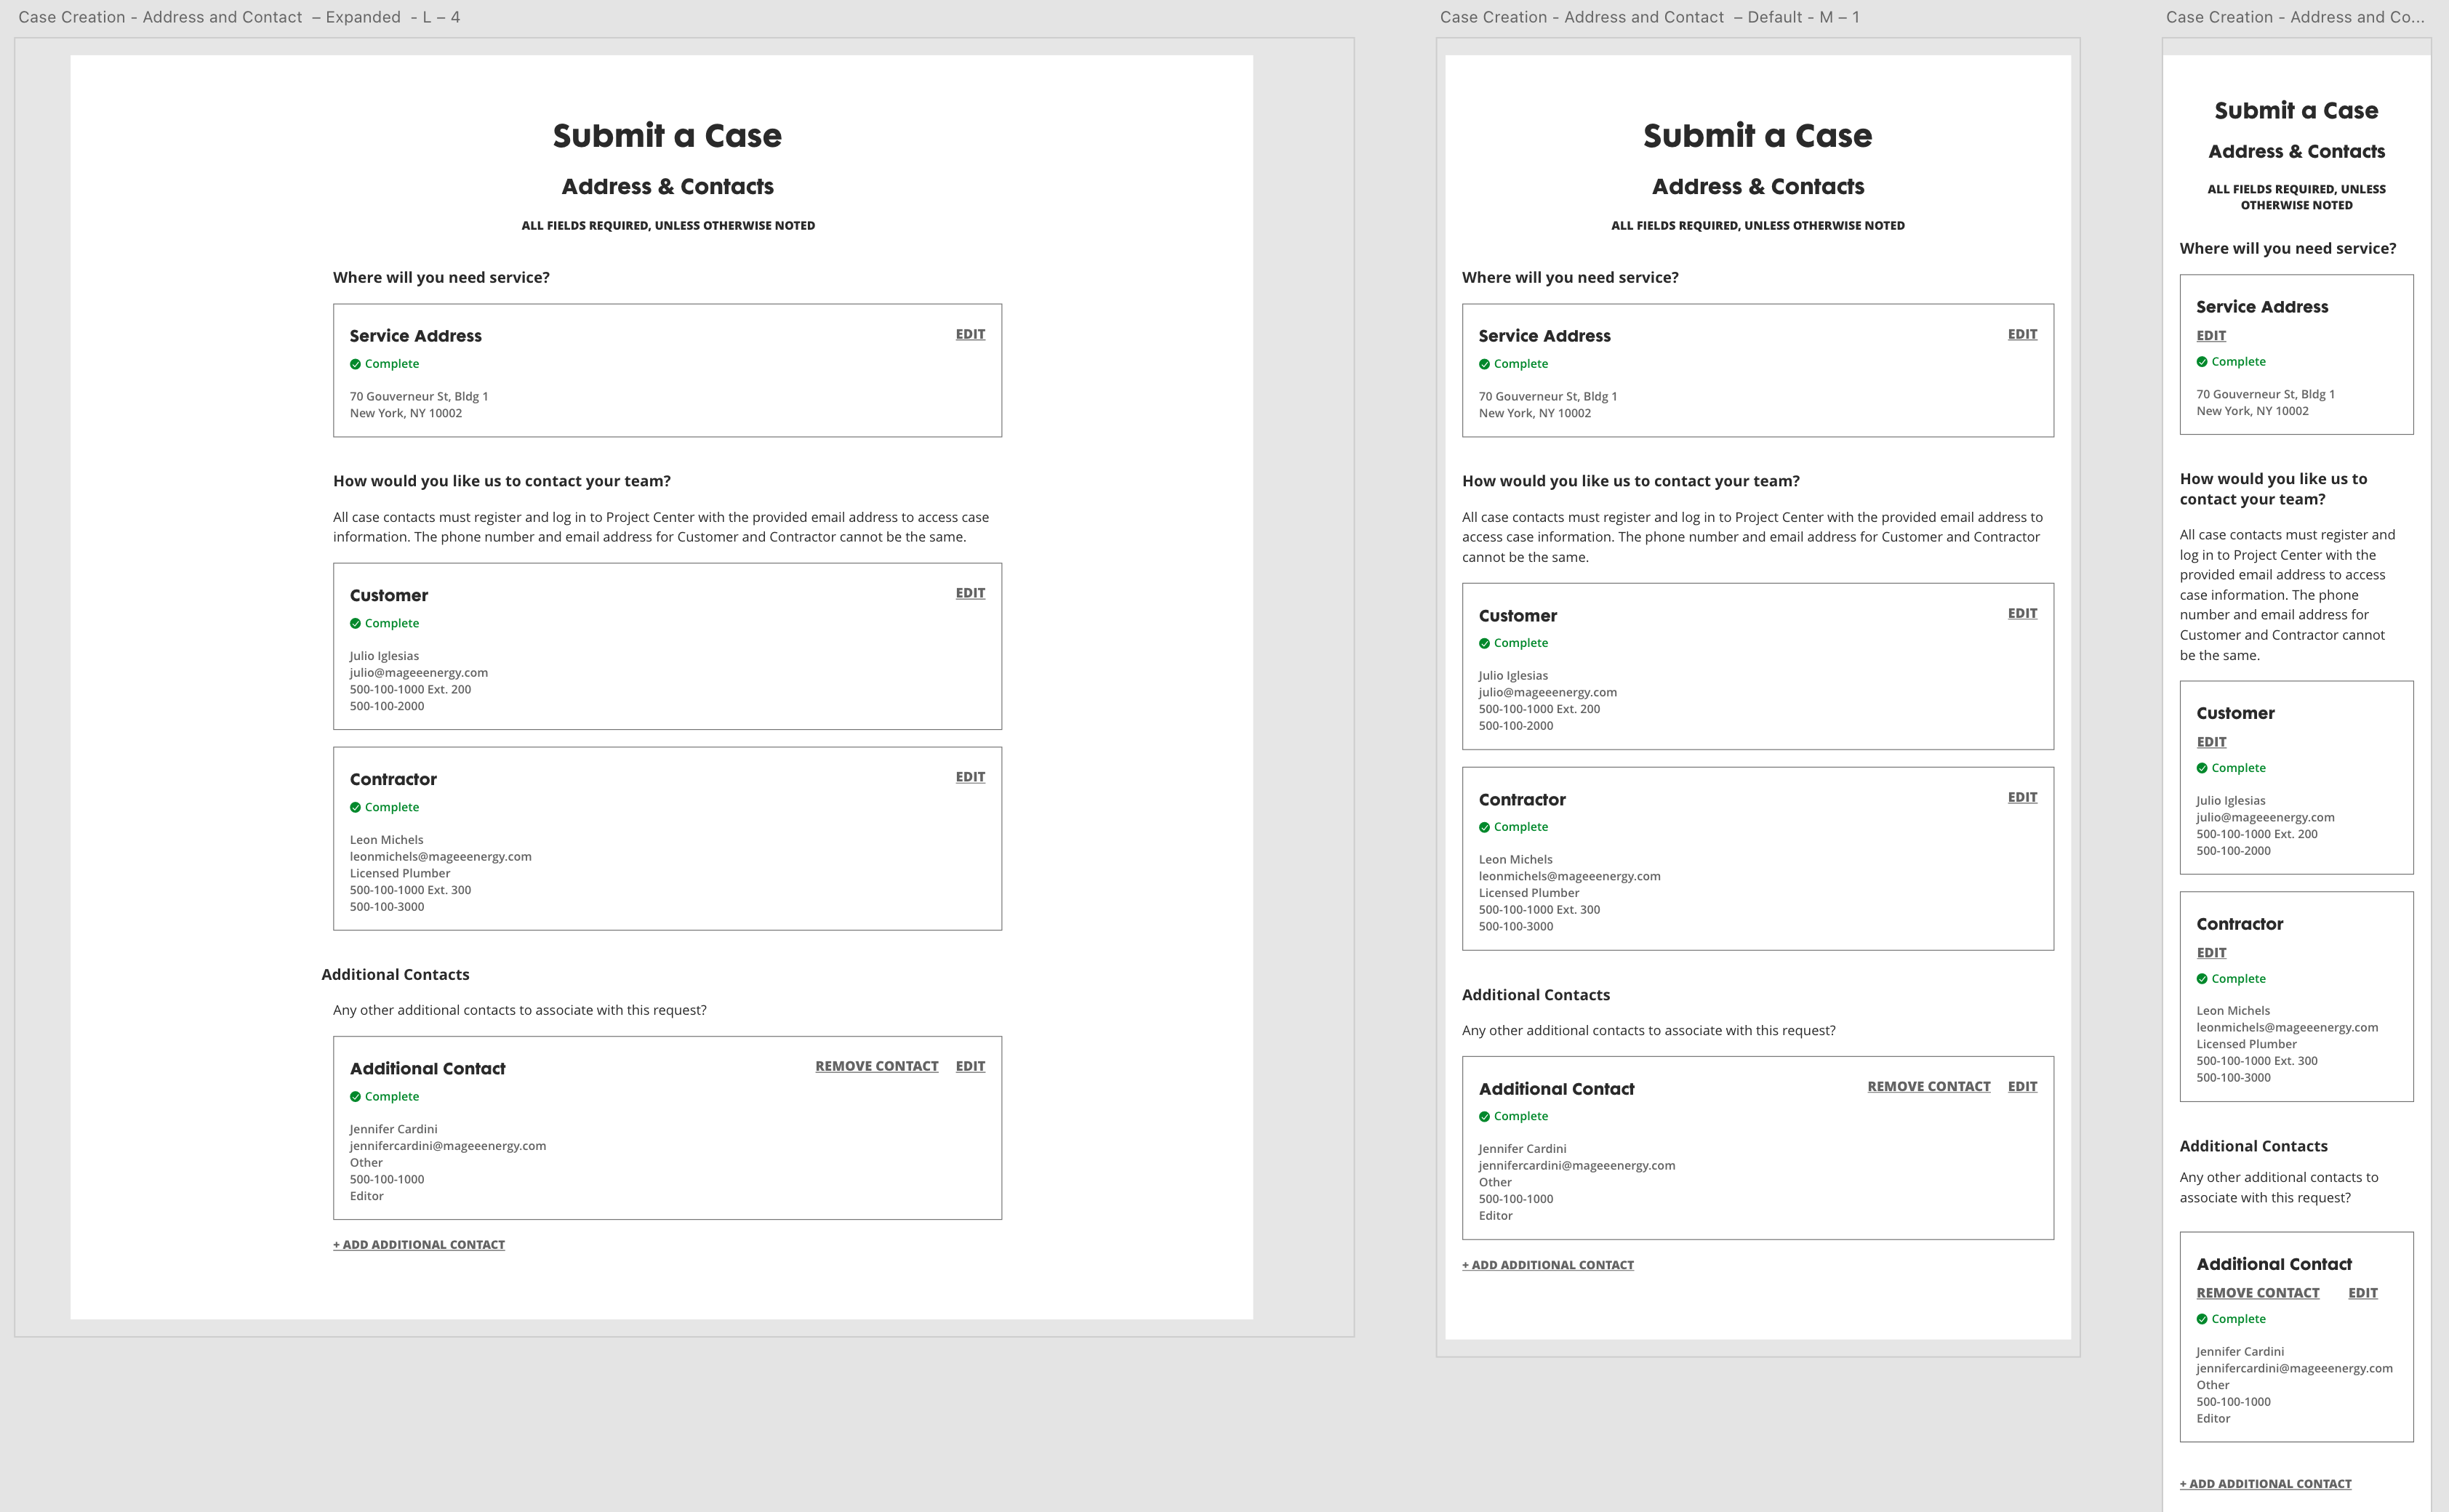Screen dimensions: 2449x1512
Task: Click the green Complete checkmark under Service Address in the L – 4 artboard
Action: coord(355,364)
